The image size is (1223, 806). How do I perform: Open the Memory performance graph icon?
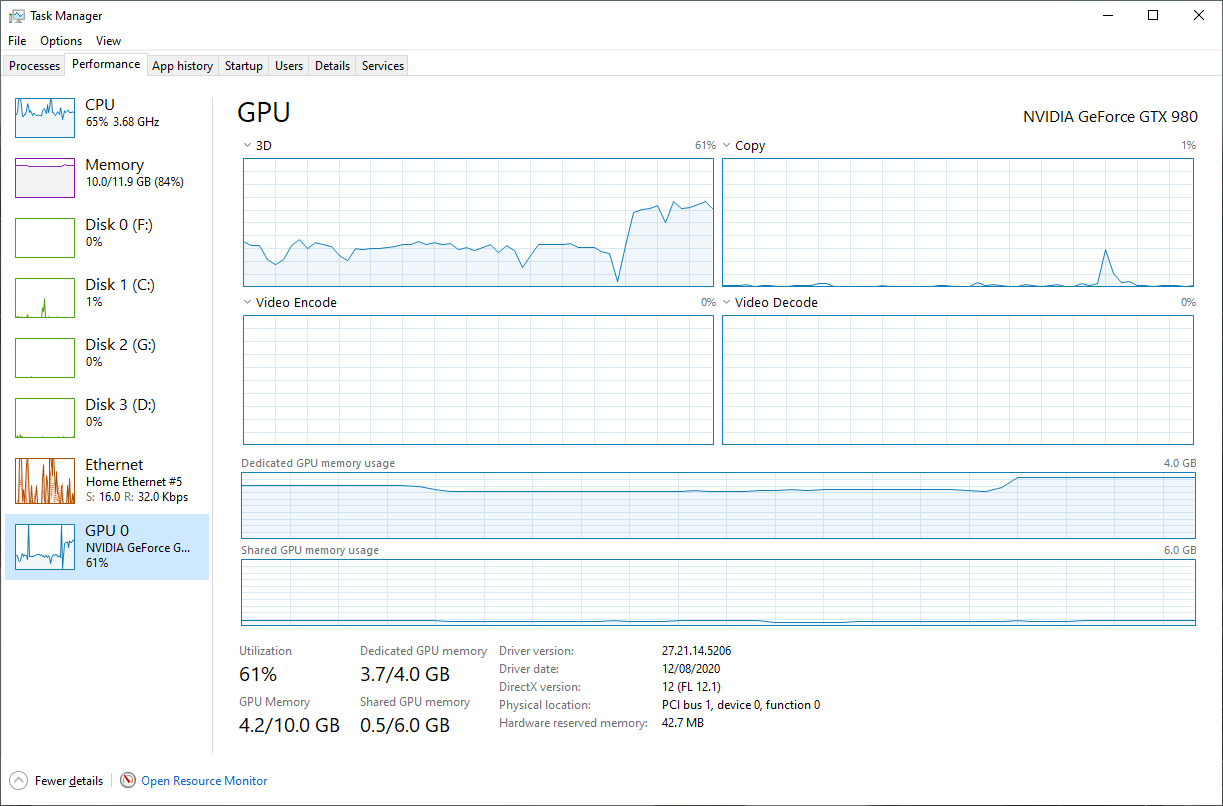coord(45,178)
